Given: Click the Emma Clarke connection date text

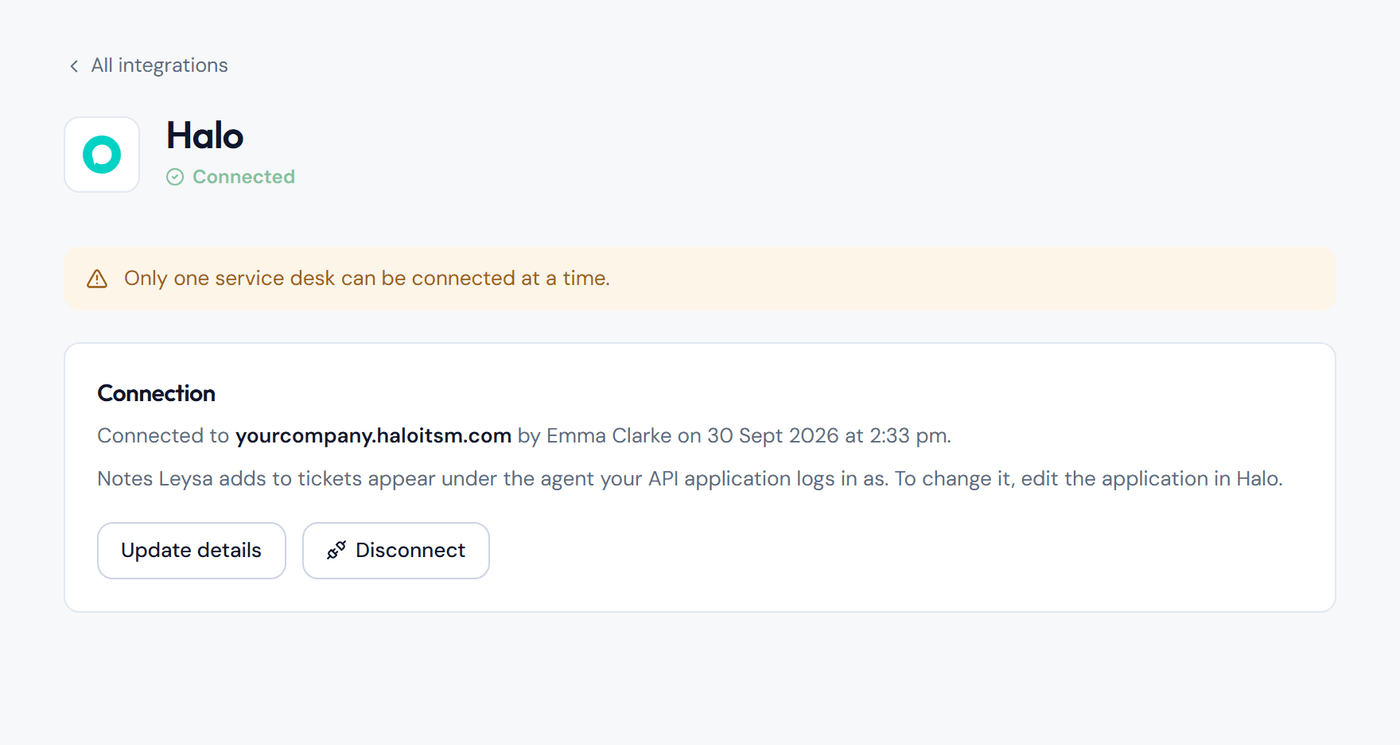Looking at the screenshot, I should [734, 436].
